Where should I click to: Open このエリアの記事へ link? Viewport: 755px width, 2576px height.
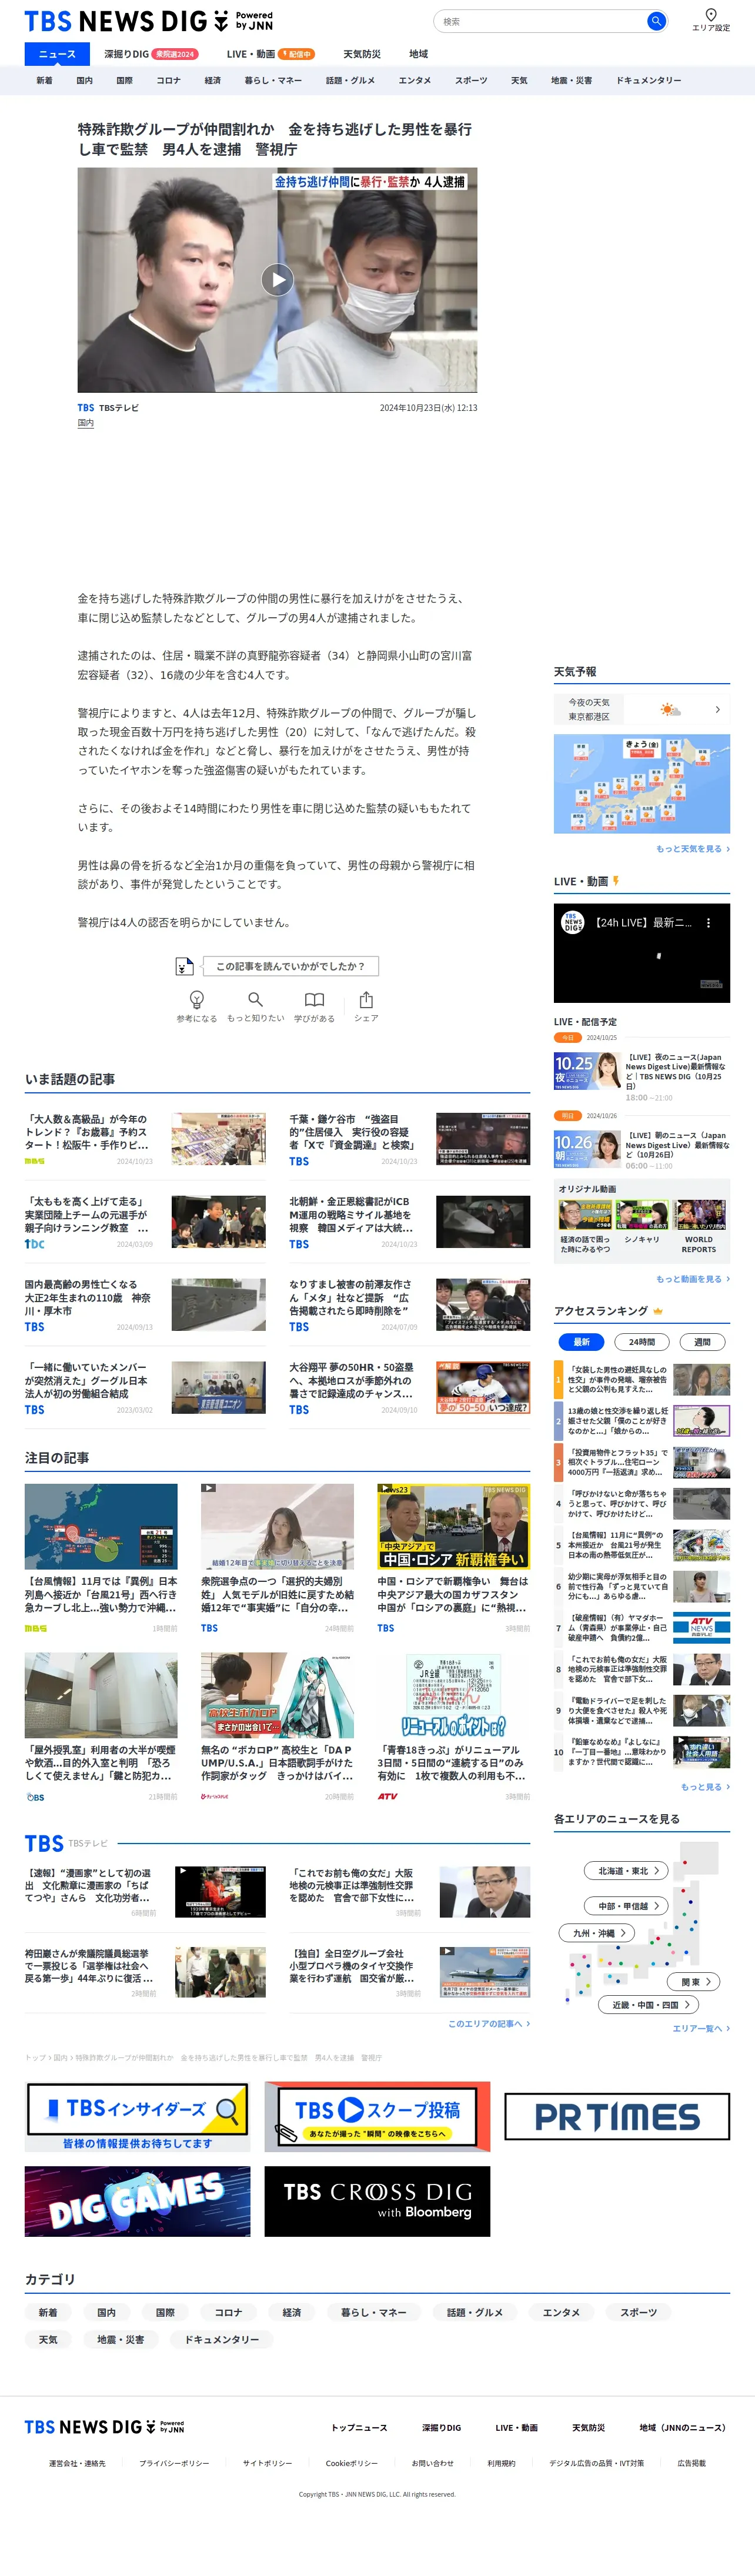489,2023
